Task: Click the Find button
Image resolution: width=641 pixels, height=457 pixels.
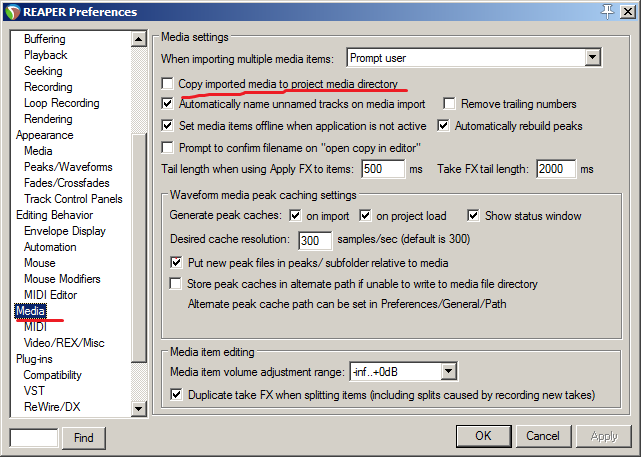Action: (84, 438)
